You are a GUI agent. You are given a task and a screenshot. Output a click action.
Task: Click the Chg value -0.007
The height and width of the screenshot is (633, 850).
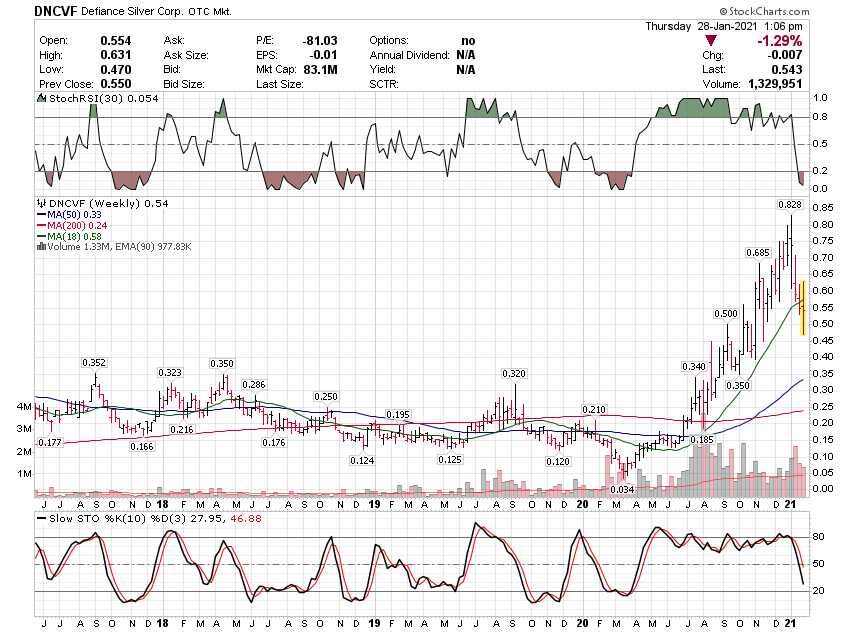[785, 55]
